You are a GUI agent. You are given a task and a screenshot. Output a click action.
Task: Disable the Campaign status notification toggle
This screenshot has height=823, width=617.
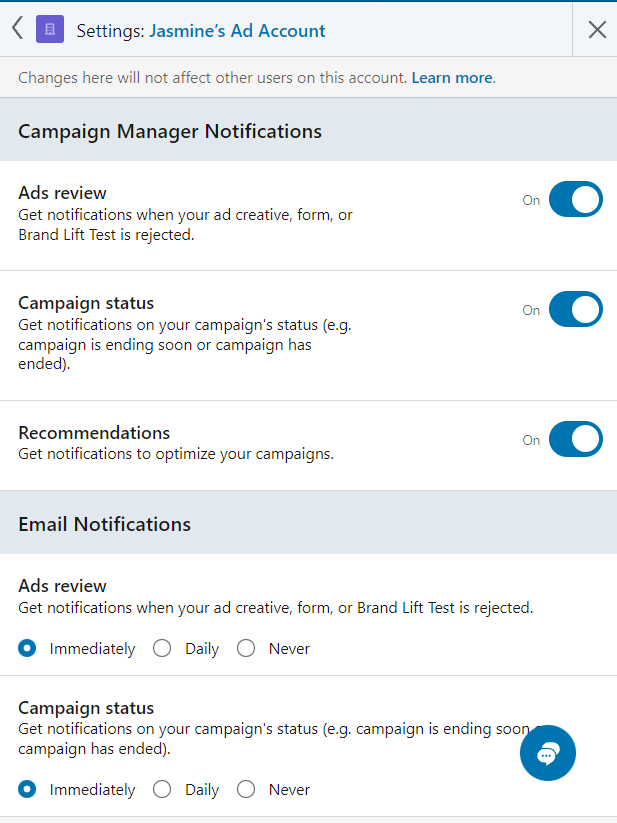[576, 309]
